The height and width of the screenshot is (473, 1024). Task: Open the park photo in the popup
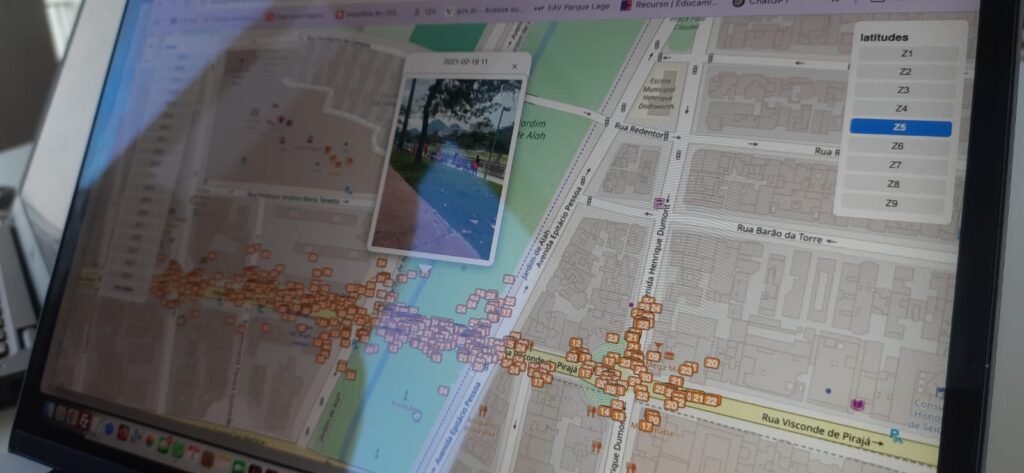coord(453,167)
